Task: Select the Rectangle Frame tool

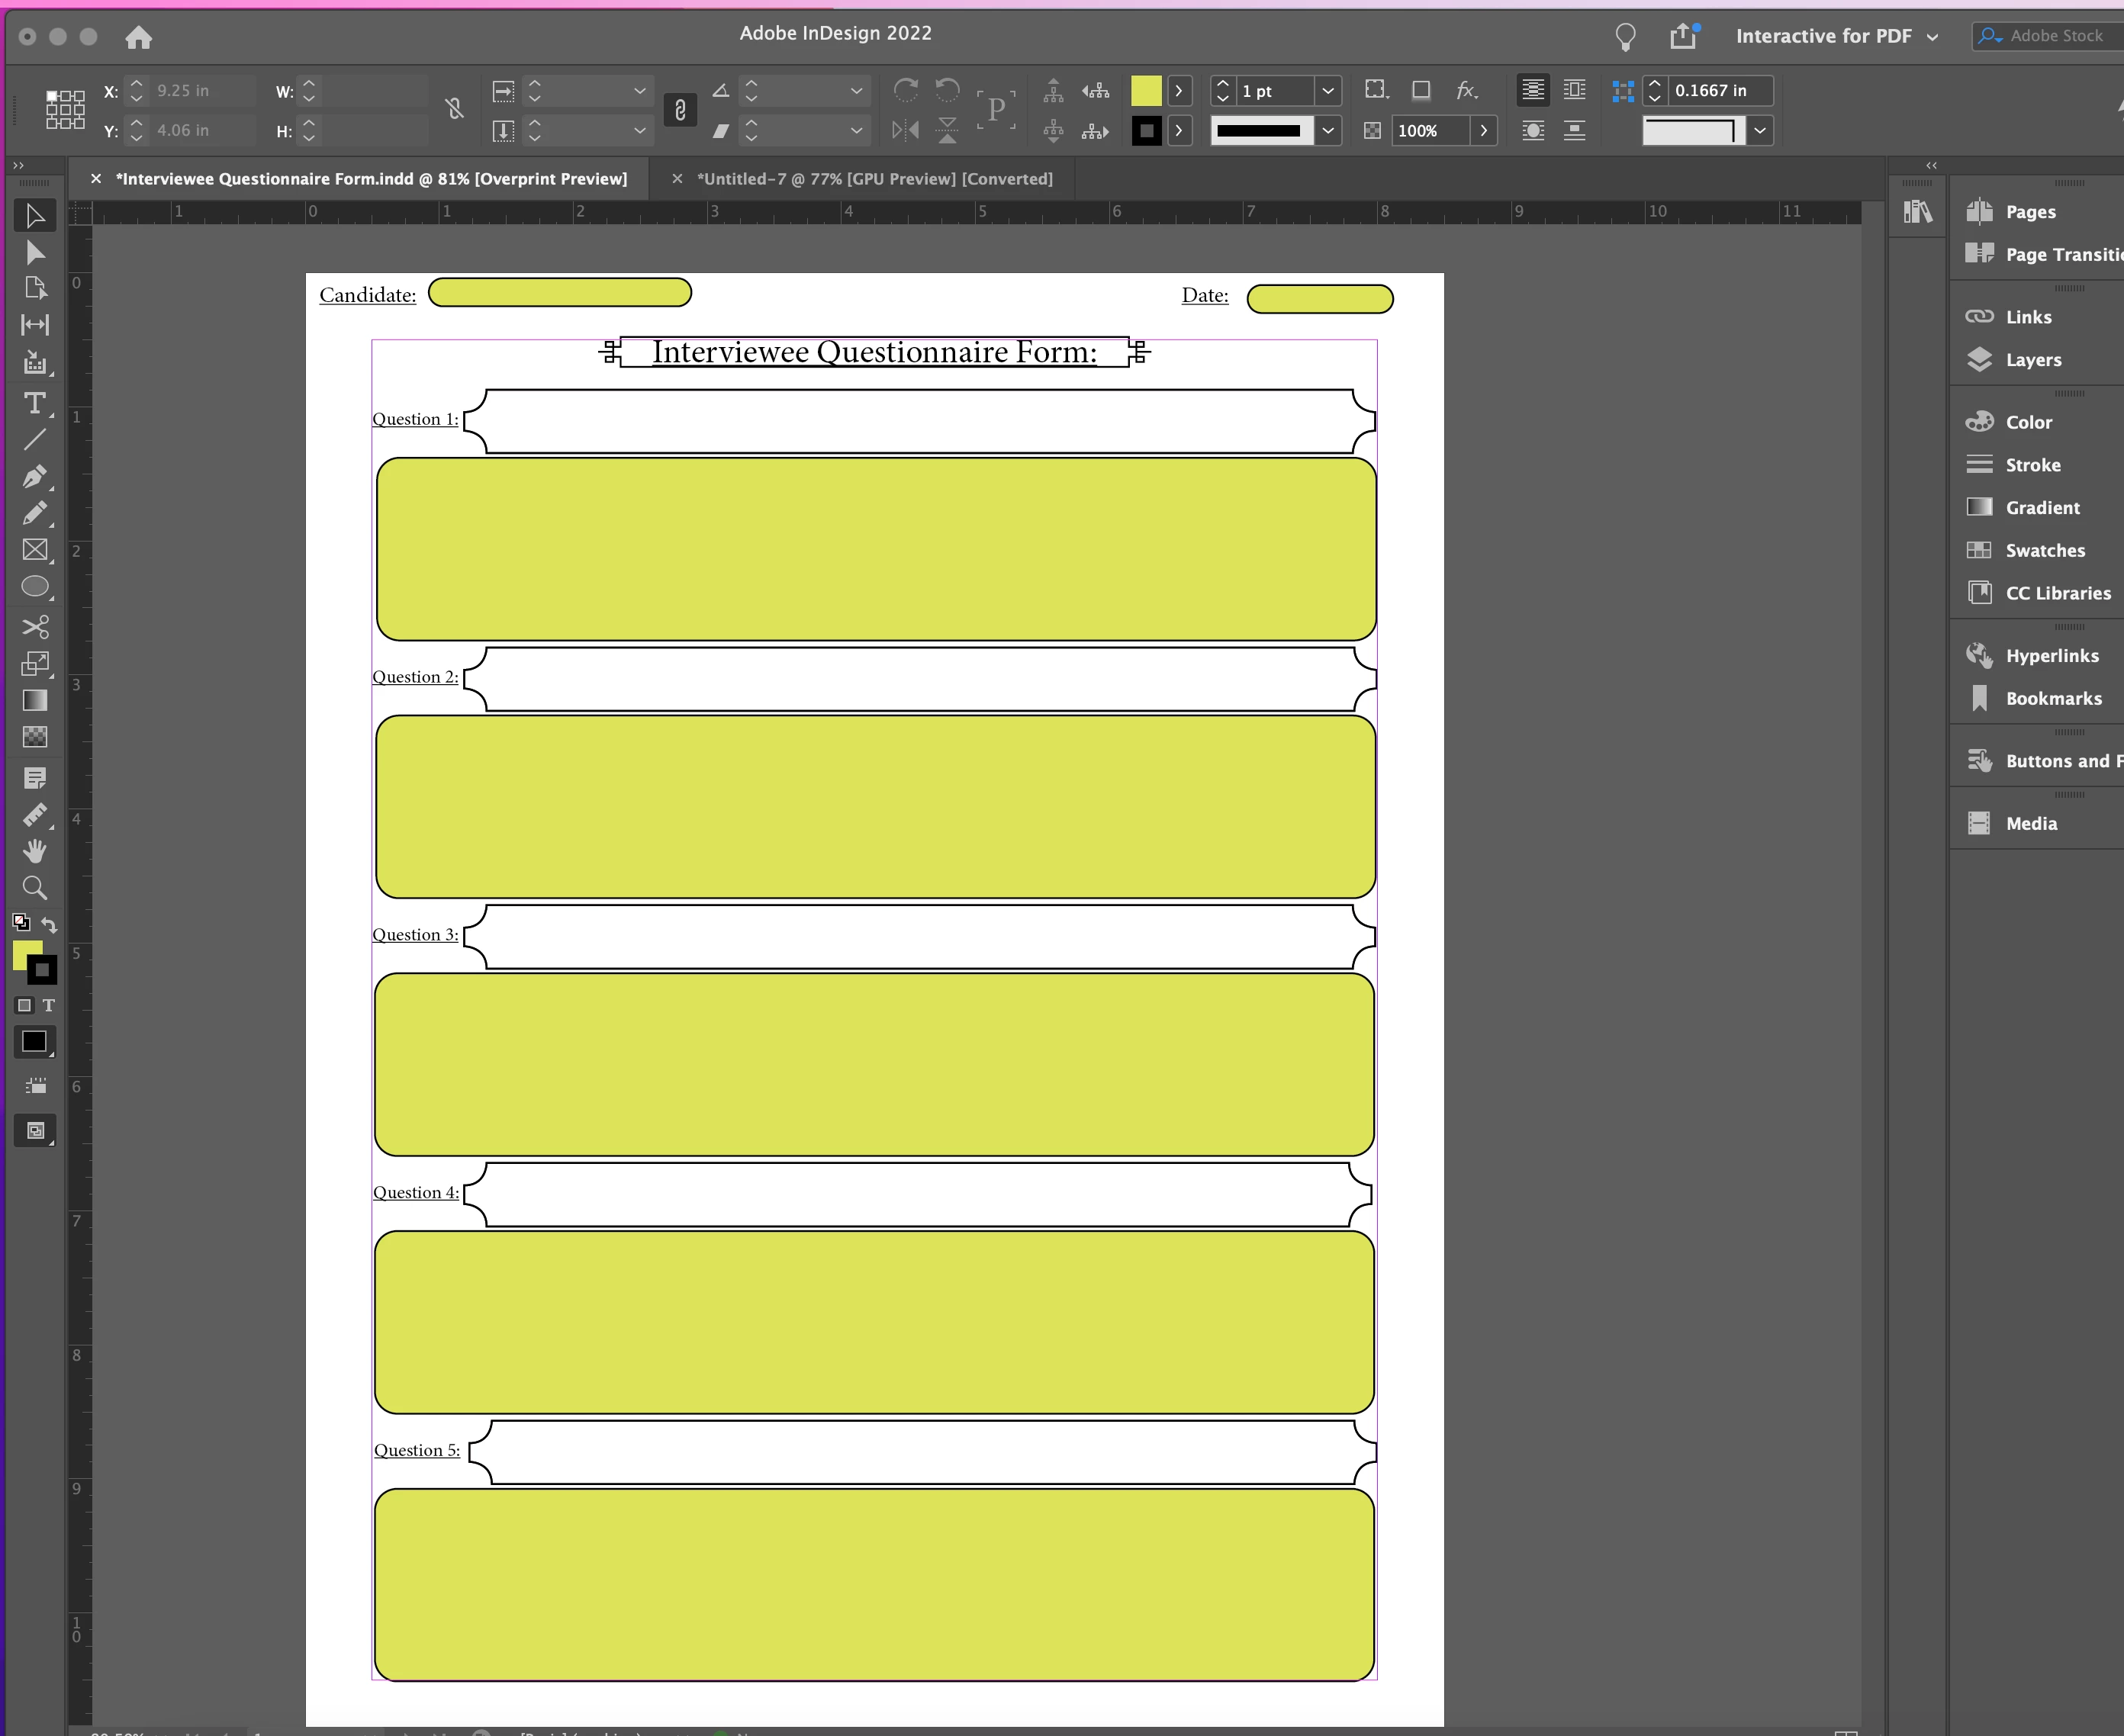Action: coord(34,550)
